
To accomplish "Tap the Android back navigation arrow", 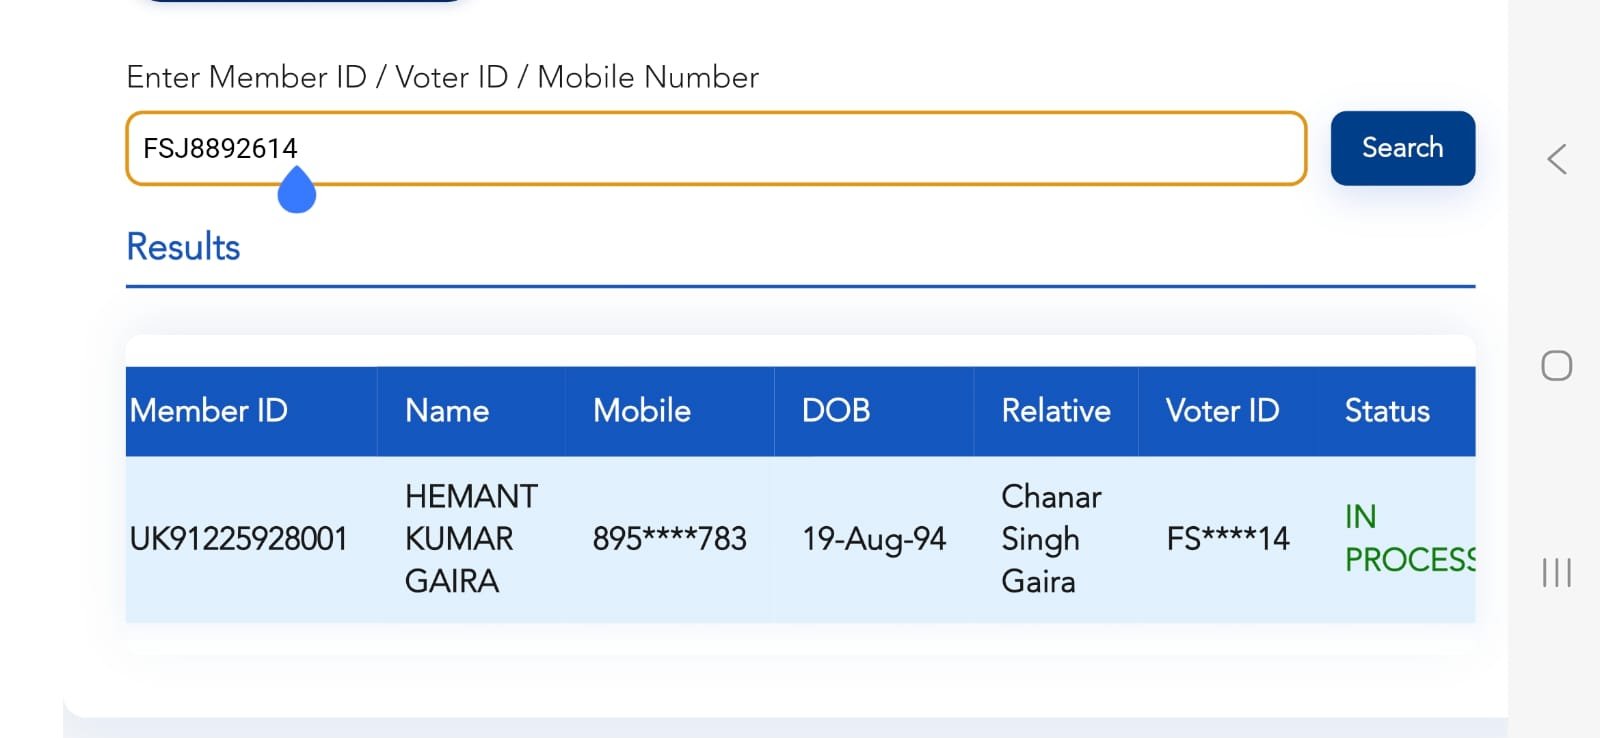I will (1556, 159).
